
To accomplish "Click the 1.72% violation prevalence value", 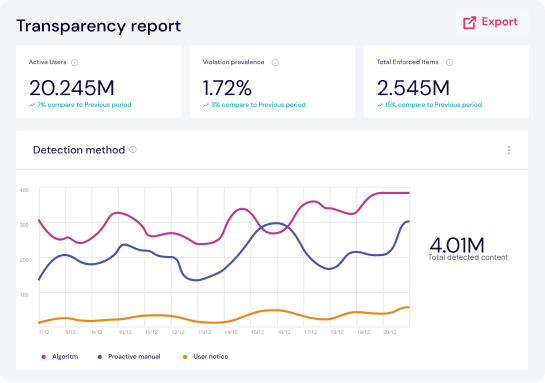I will click(227, 88).
